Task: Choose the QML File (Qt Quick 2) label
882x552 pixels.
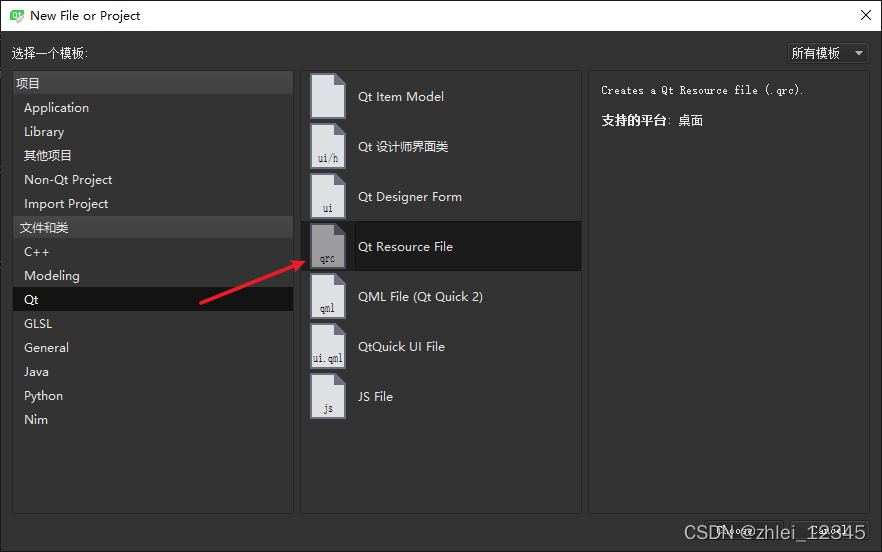Action: (x=420, y=297)
